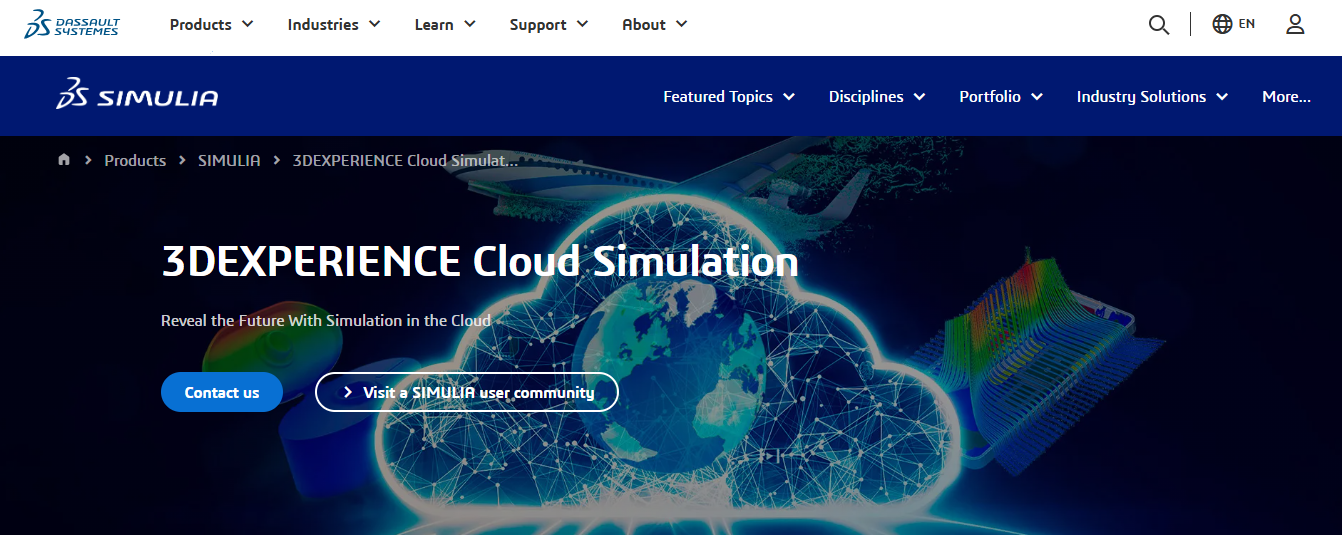Click the globe language icon

pos(1222,24)
